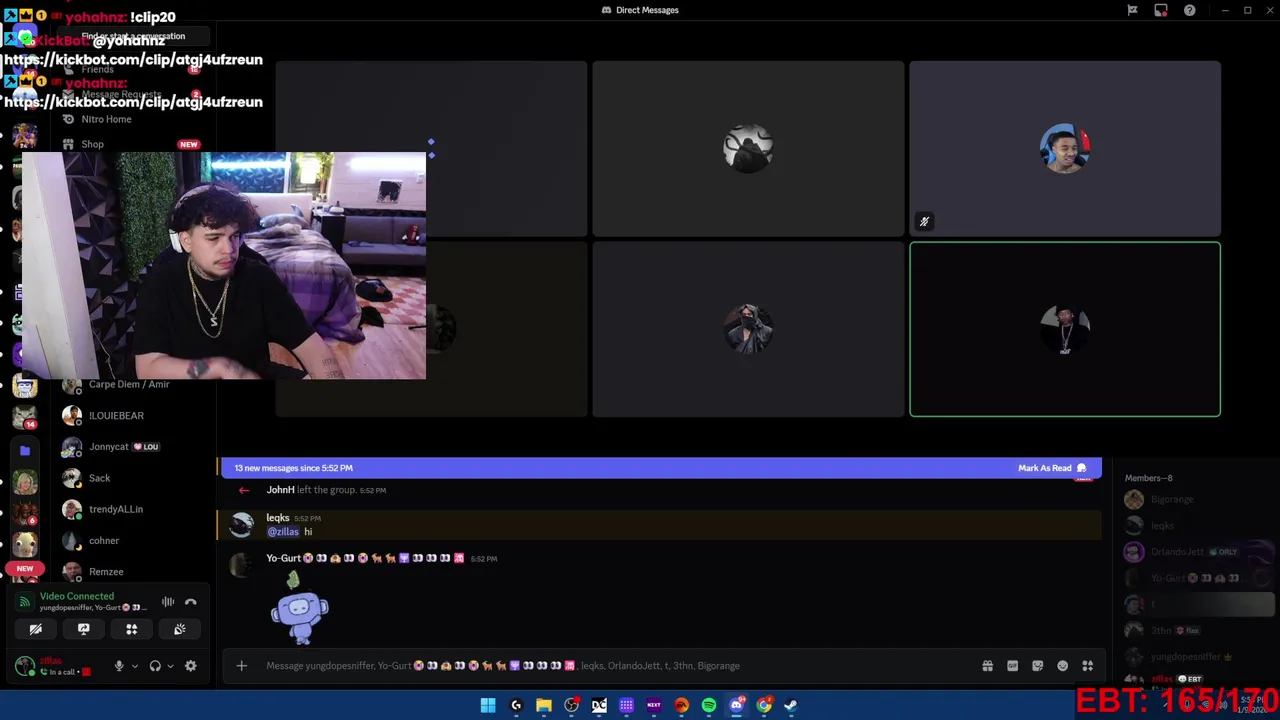Viewport: 1280px width, 720px height.
Task: Open Spotify from taskbar
Action: click(x=709, y=705)
